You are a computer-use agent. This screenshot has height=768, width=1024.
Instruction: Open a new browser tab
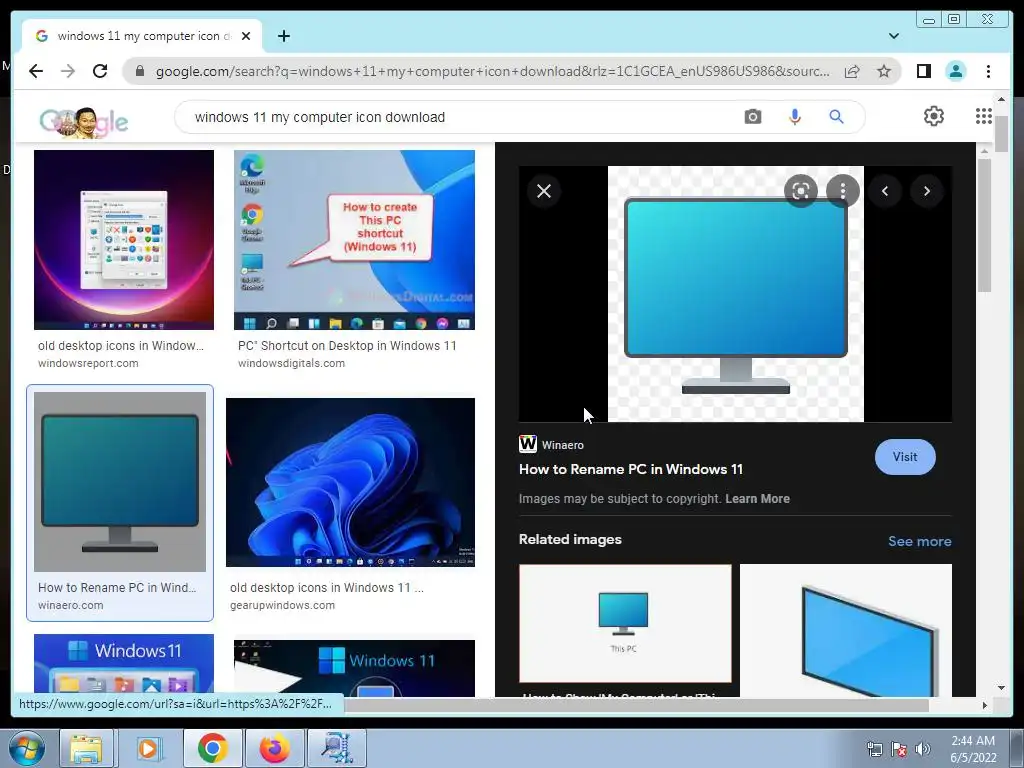(x=283, y=36)
